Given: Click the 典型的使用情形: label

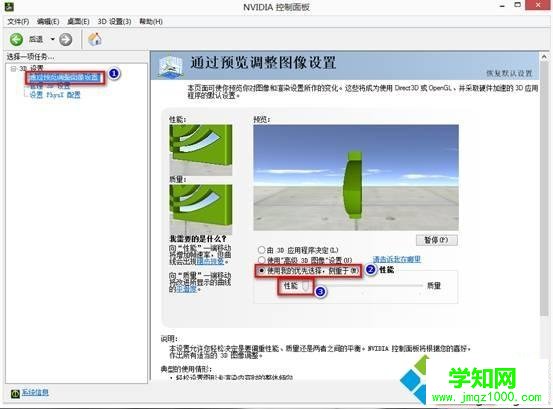Looking at the screenshot, I should (186, 369).
